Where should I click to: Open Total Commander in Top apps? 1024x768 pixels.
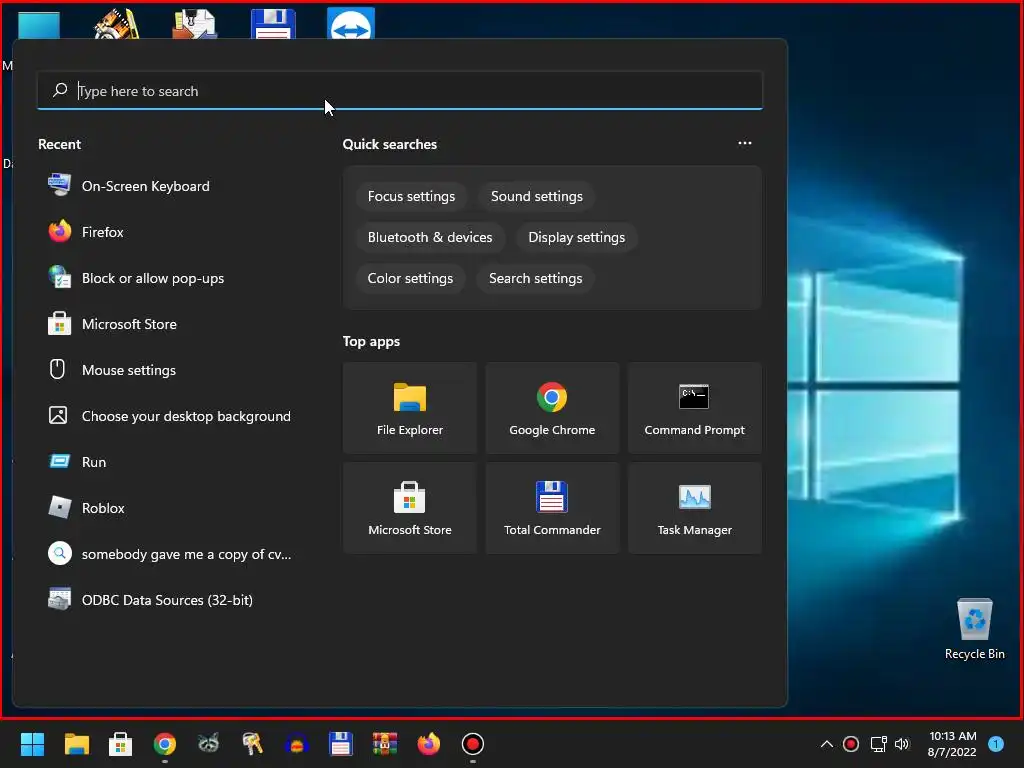[x=552, y=508]
